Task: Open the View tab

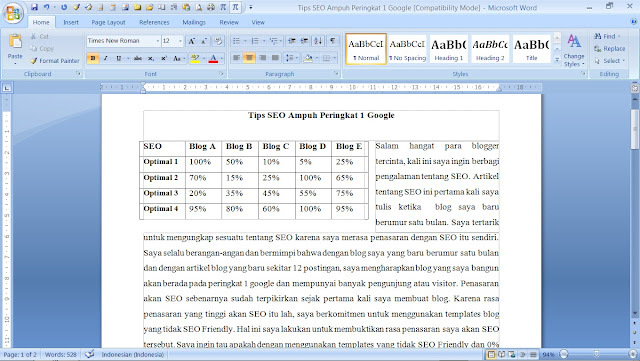Action: pyautogui.click(x=258, y=22)
